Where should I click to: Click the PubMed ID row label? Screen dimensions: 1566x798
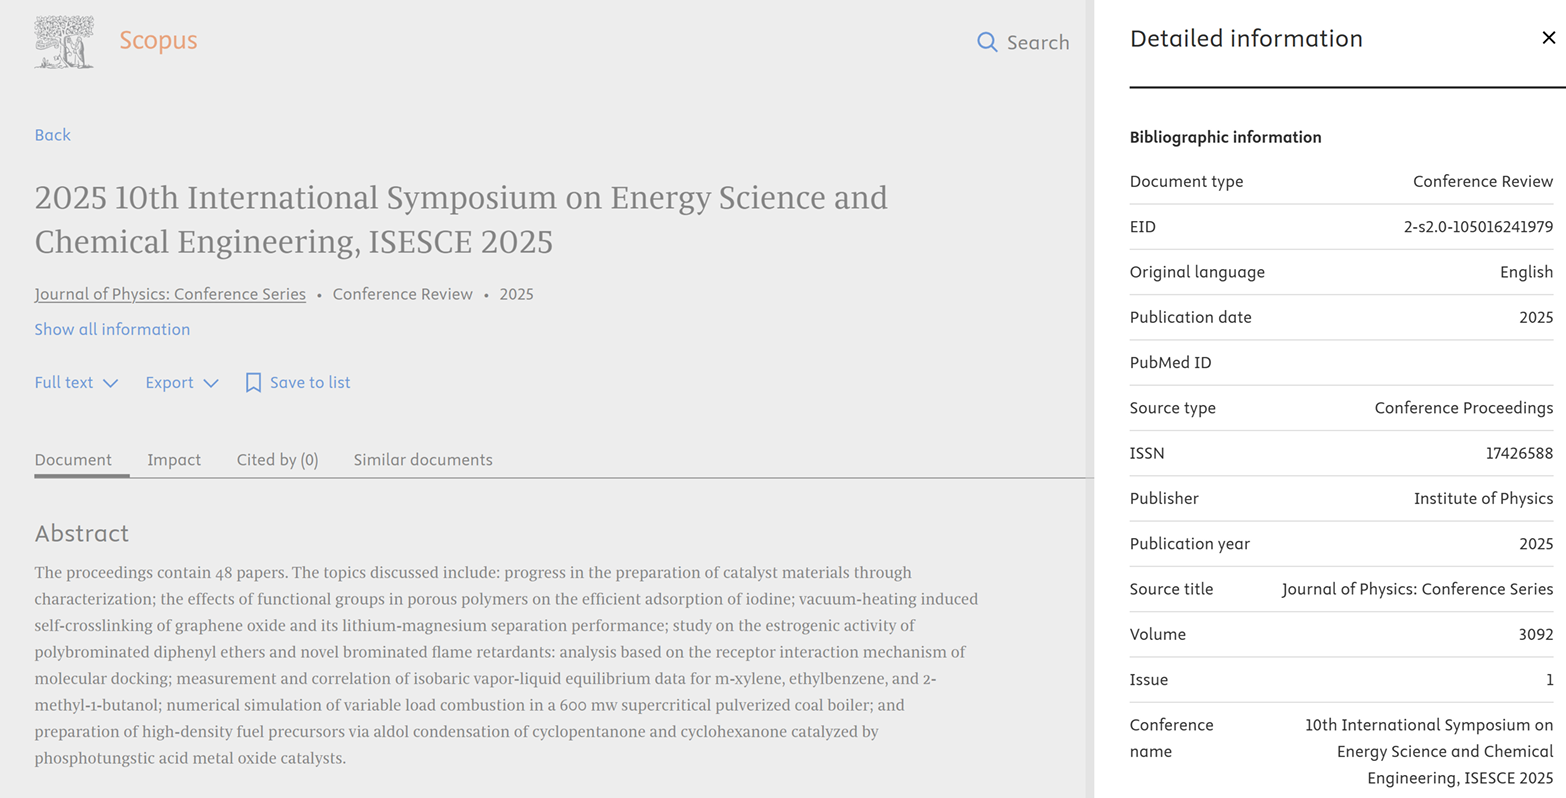[1170, 362]
